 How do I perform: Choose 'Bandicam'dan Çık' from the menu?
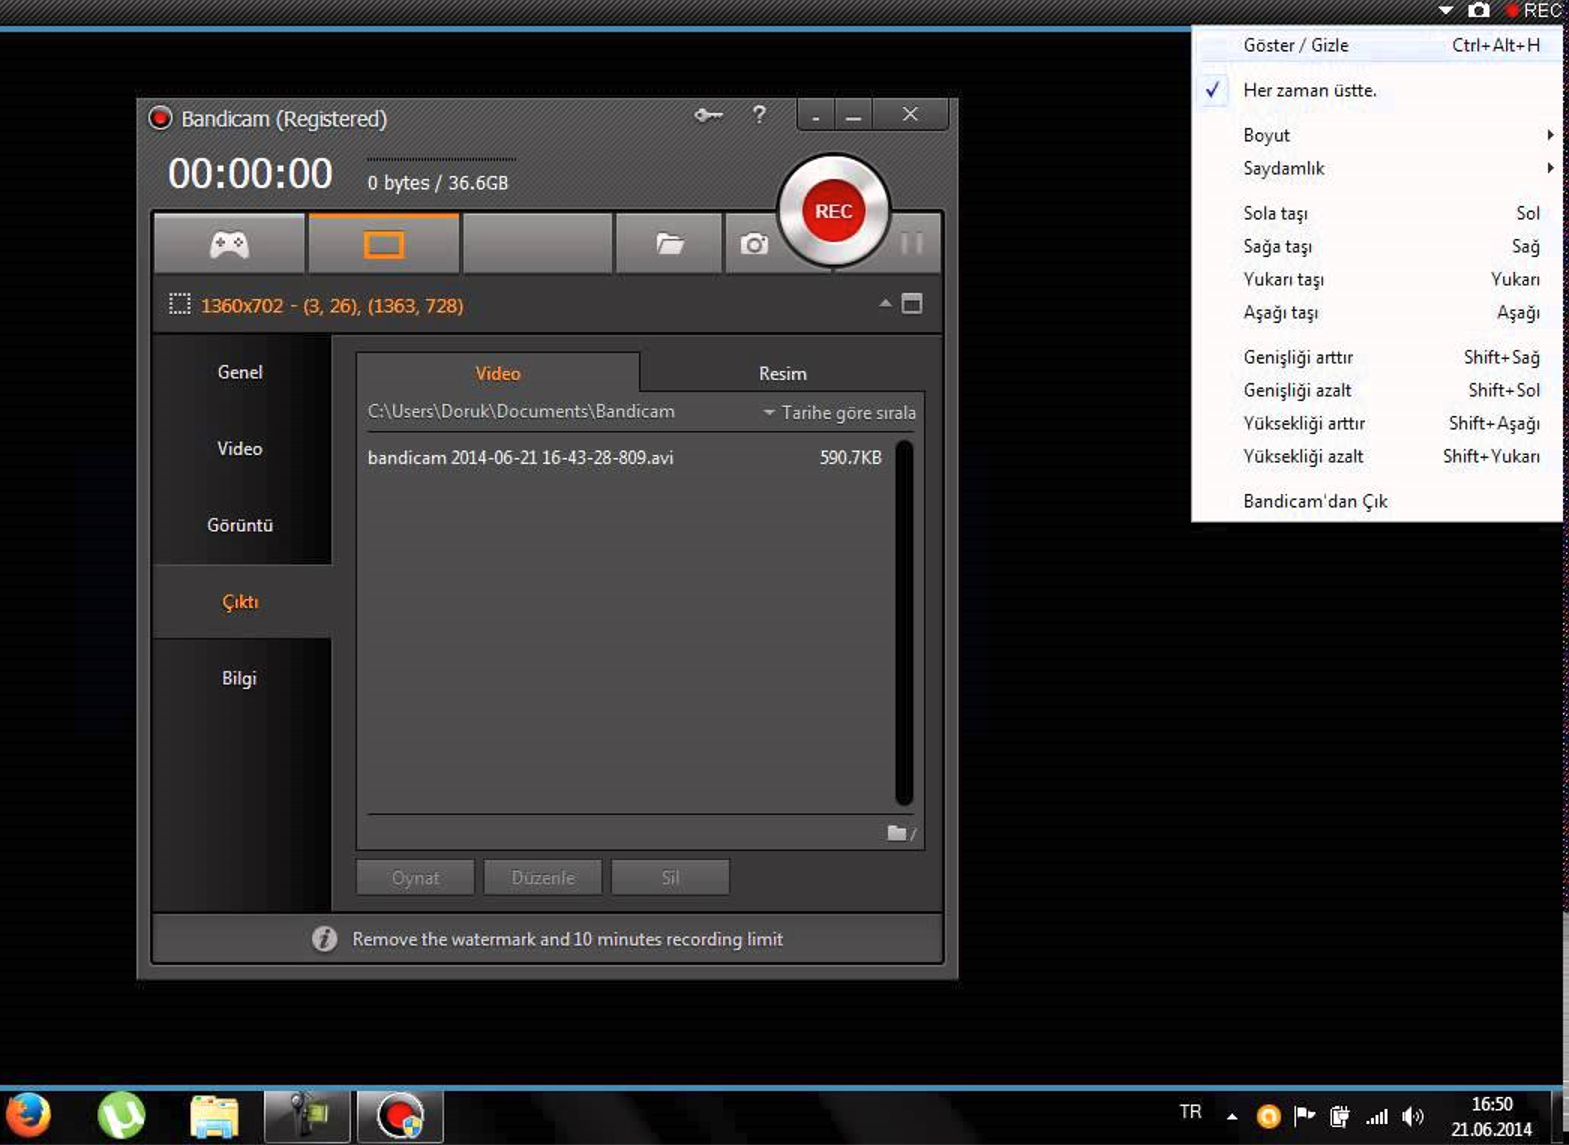coord(1315,501)
